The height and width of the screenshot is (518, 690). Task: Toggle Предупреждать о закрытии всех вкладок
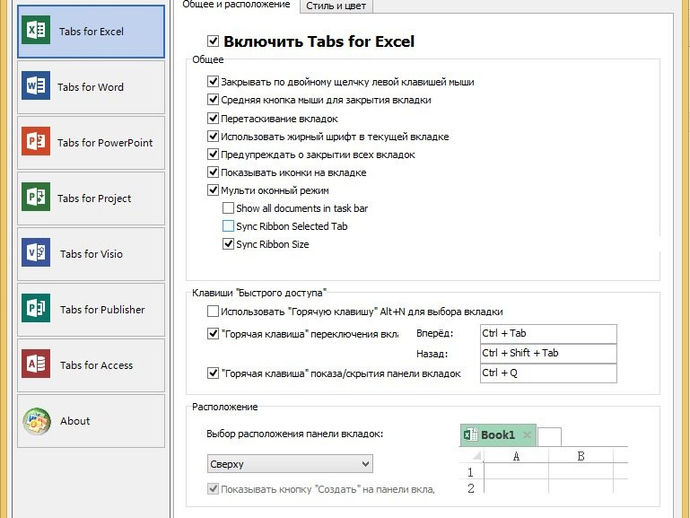[x=213, y=154]
